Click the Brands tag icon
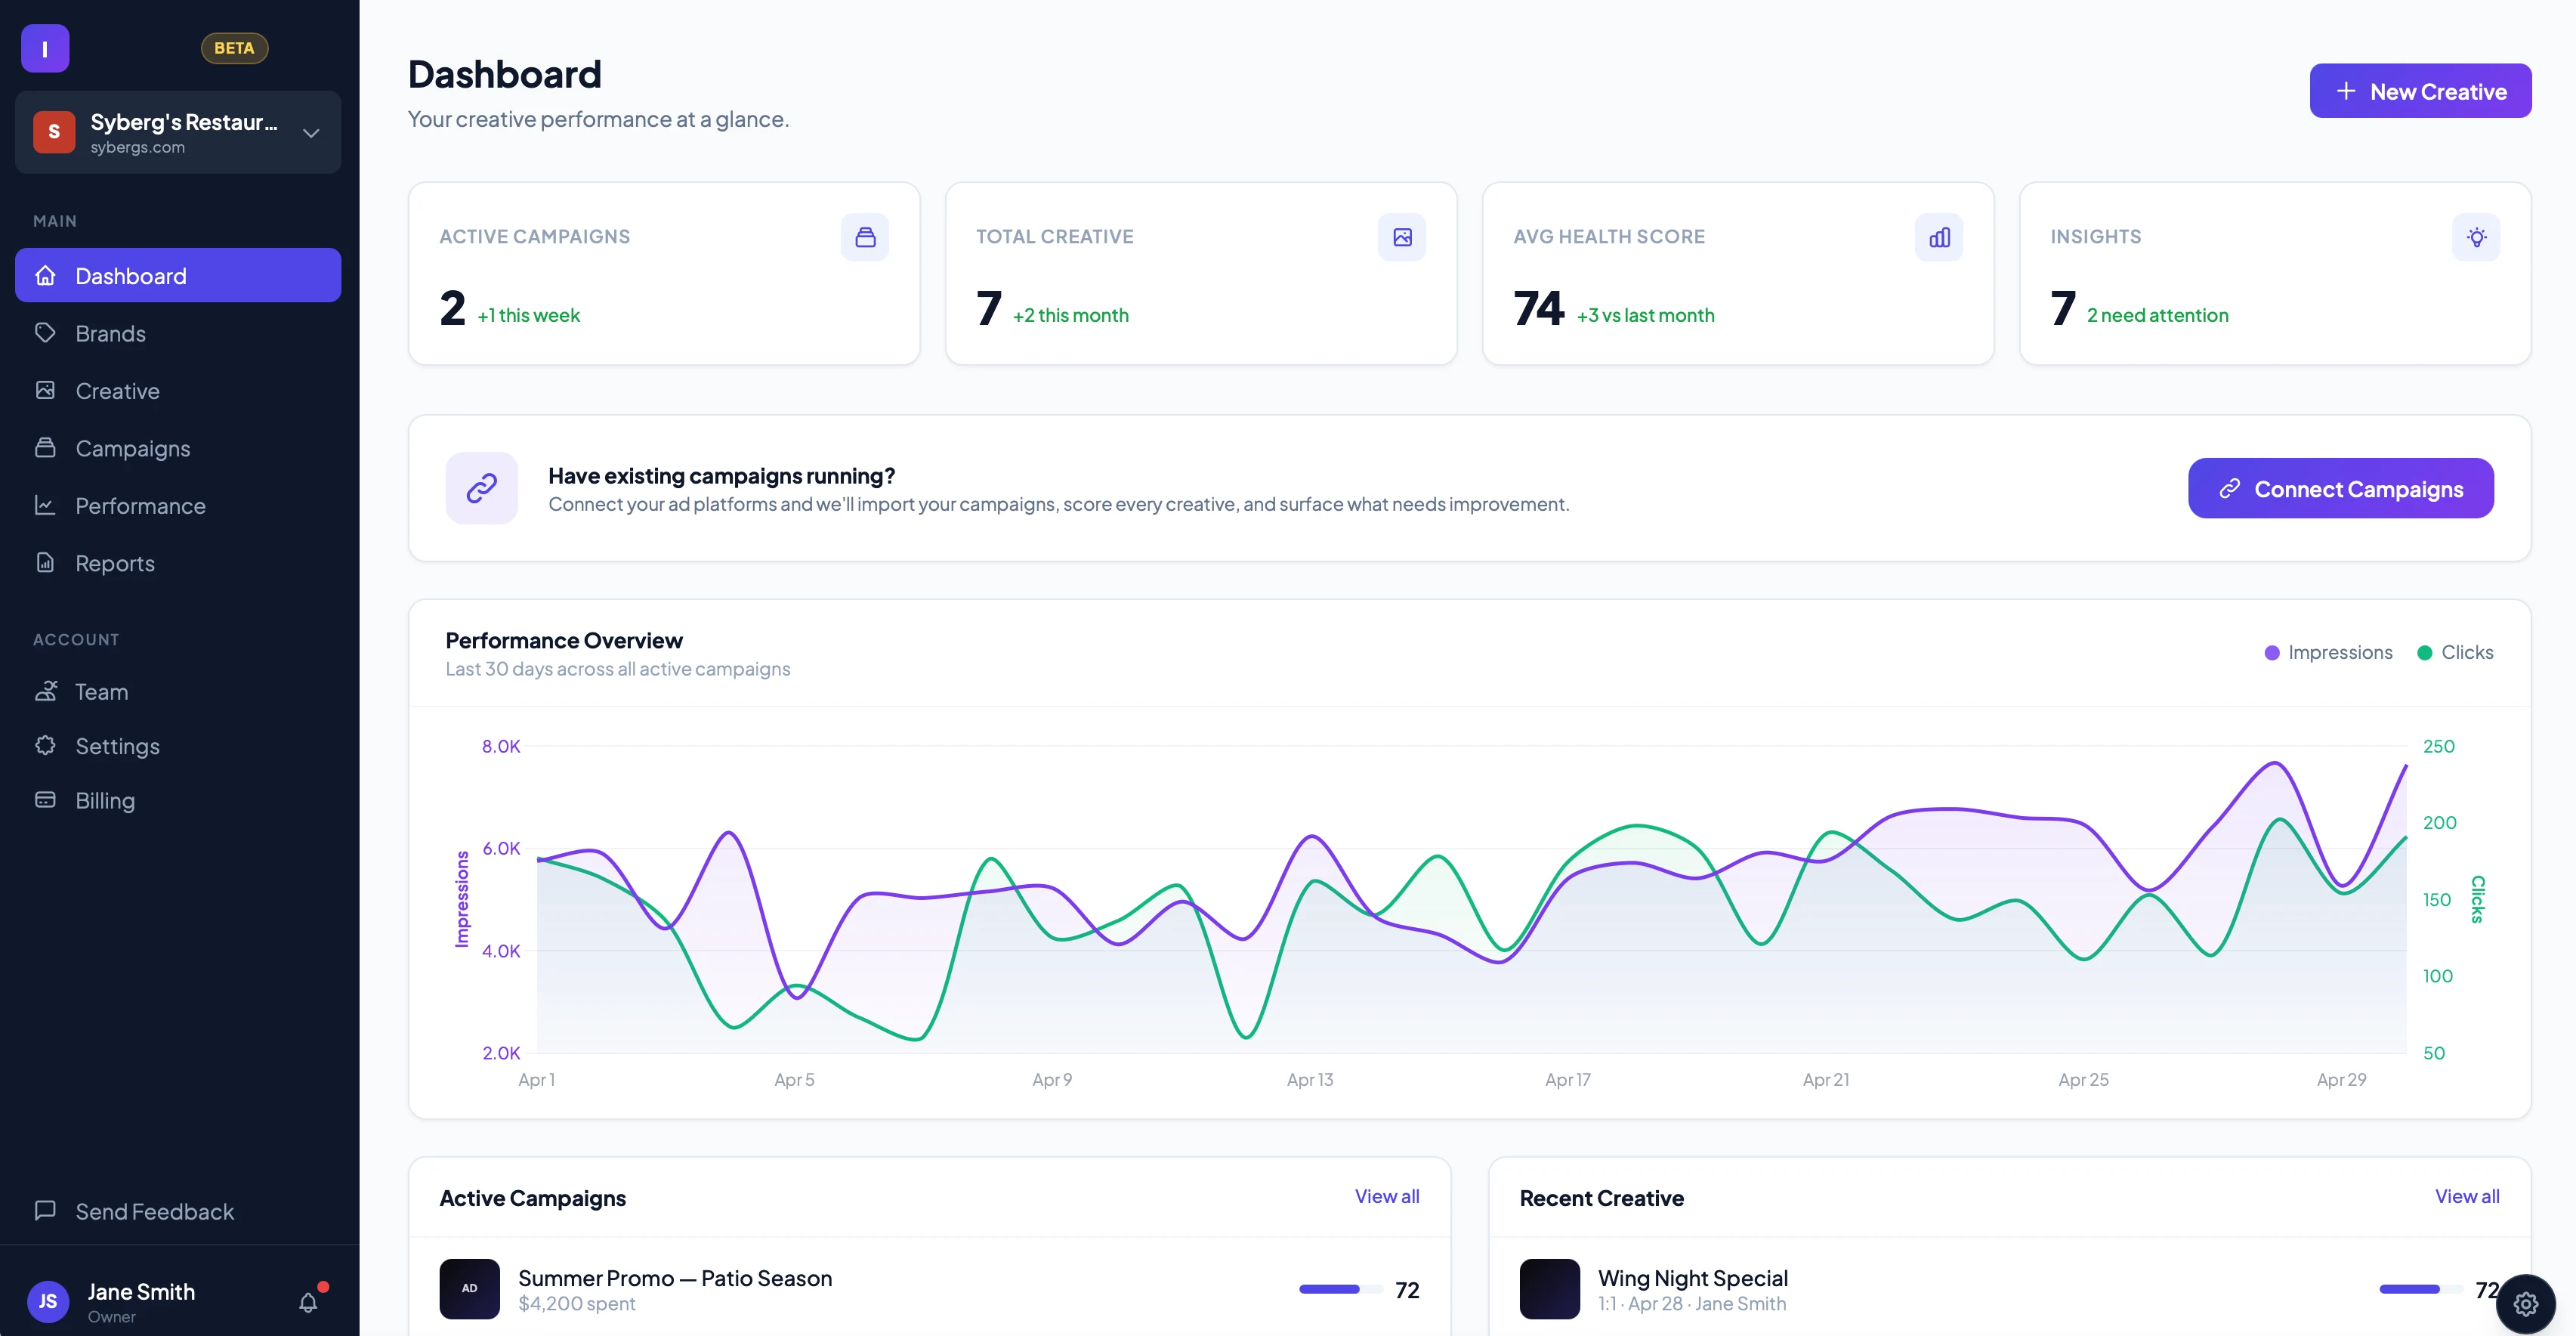The width and height of the screenshot is (2576, 1336). click(x=45, y=332)
